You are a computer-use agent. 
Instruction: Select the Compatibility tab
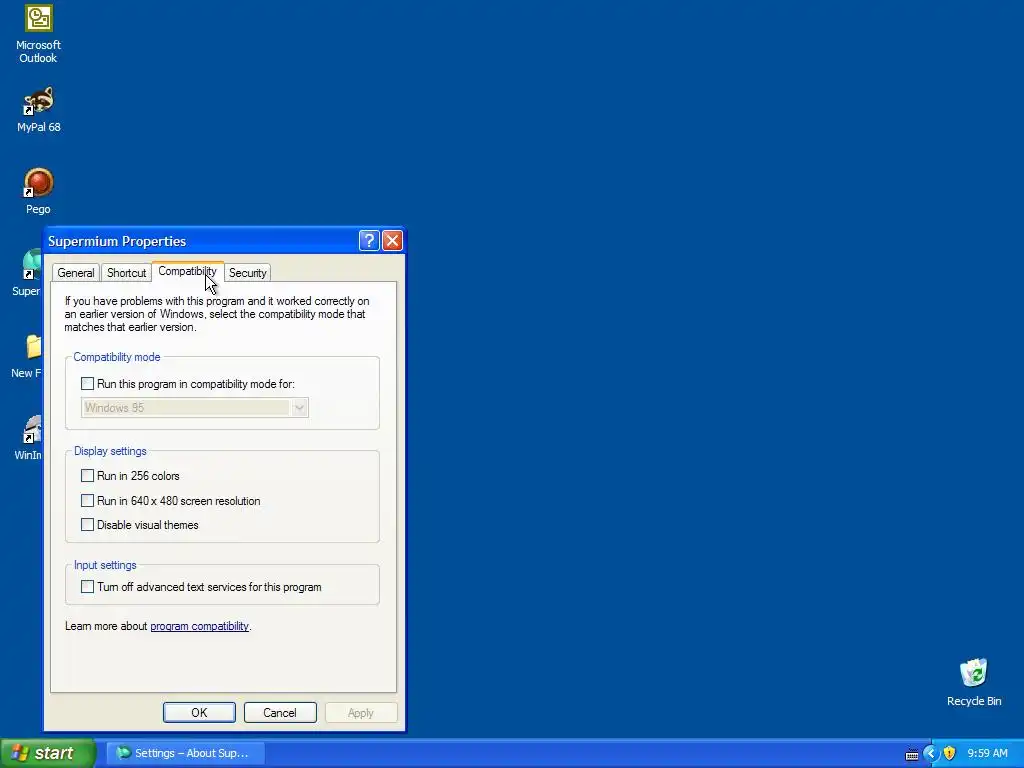coord(187,271)
